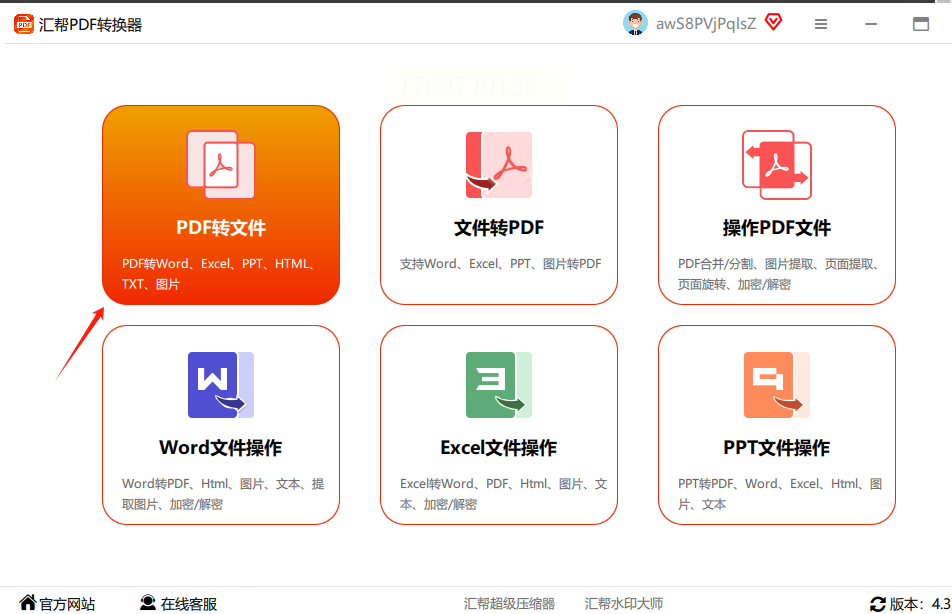Click the 文件转PDF red icon
The width and height of the screenshot is (952, 614).
[x=498, y=164]
